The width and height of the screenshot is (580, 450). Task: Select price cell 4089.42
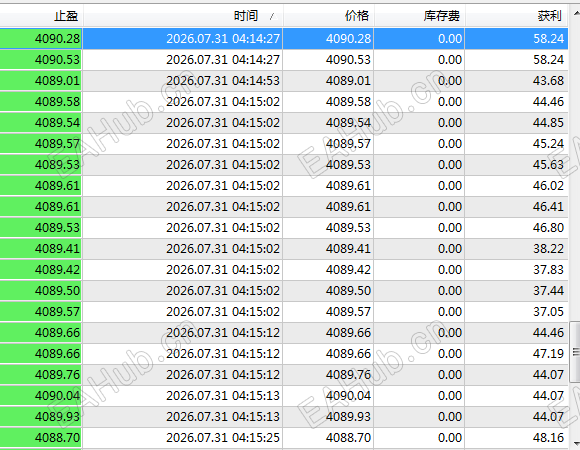pyautogui.click(x=328, y=270)
